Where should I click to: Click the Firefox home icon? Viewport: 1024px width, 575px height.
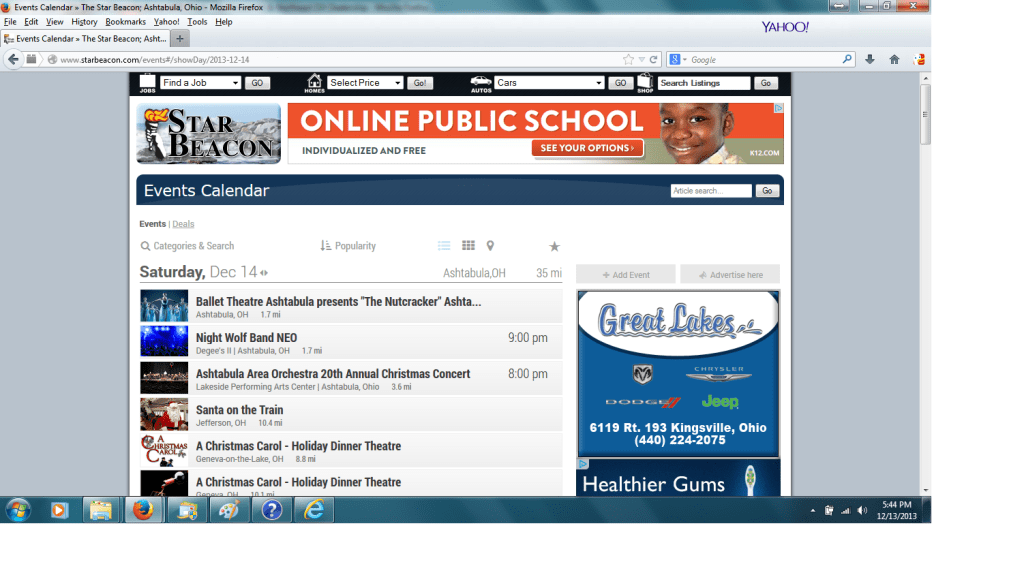click(894, 60)
